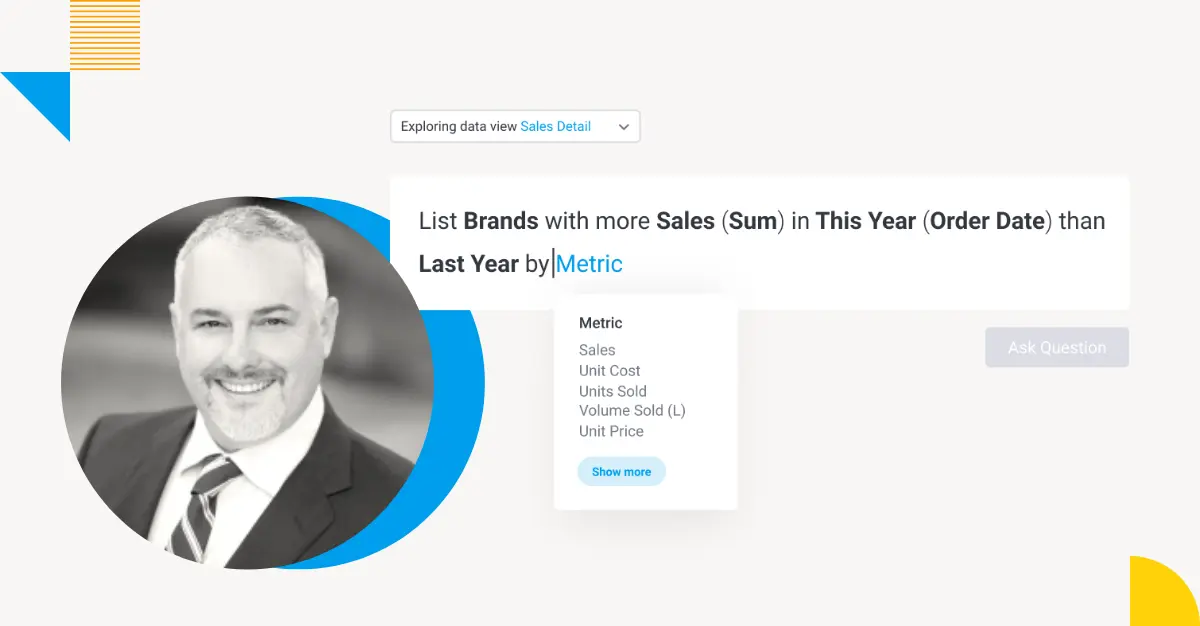Expand the data view dropdown chevron
1200x626 pixels.
coord(624,127)
